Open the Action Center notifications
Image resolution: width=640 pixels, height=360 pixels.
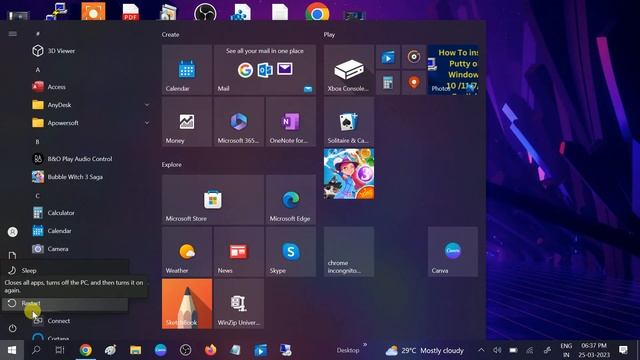tap(623, 350)
